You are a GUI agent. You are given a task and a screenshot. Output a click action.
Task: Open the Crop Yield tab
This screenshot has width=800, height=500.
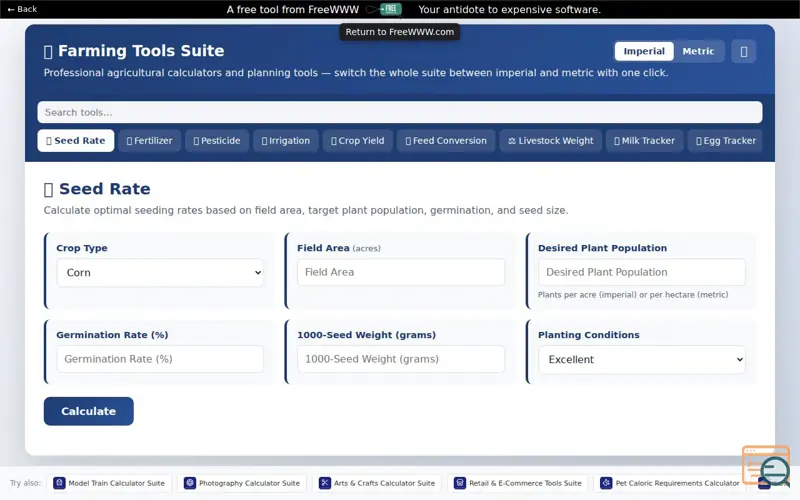coord(357,141)
